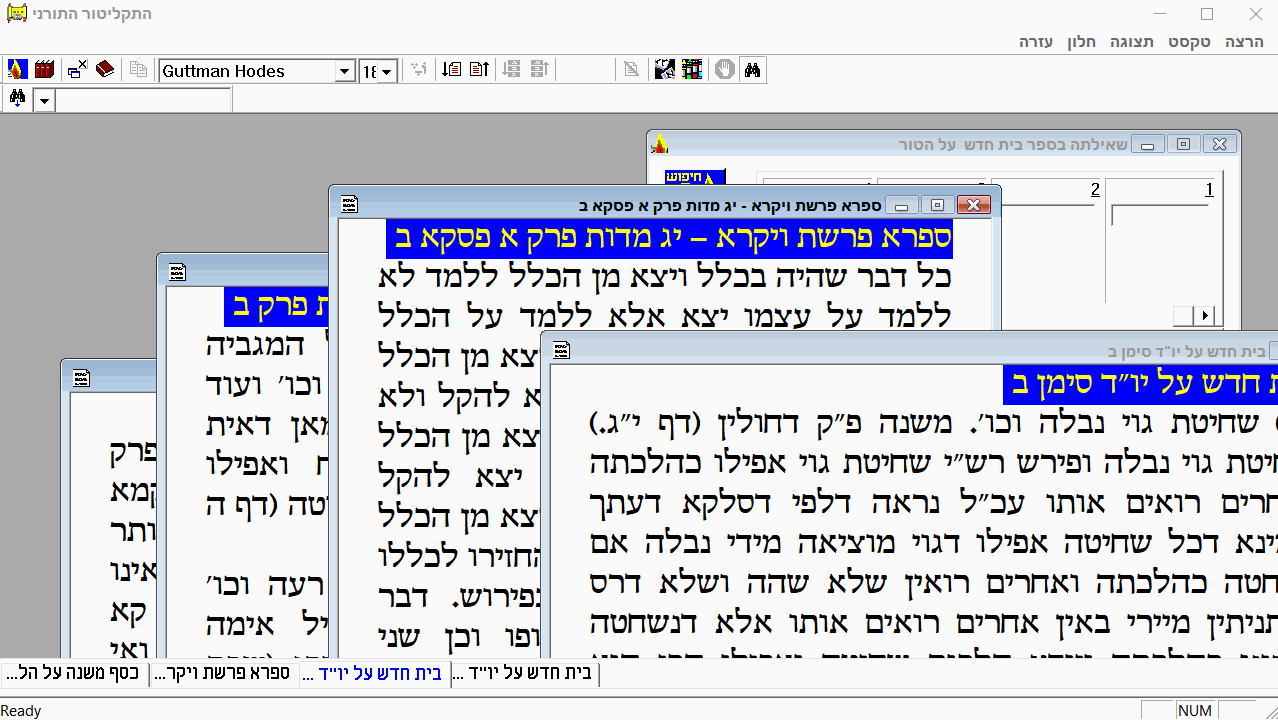Viewport: 1278px width, 720px height.
Task: Open the Guttman Hodes font dropdown
Action: (345, 71)
